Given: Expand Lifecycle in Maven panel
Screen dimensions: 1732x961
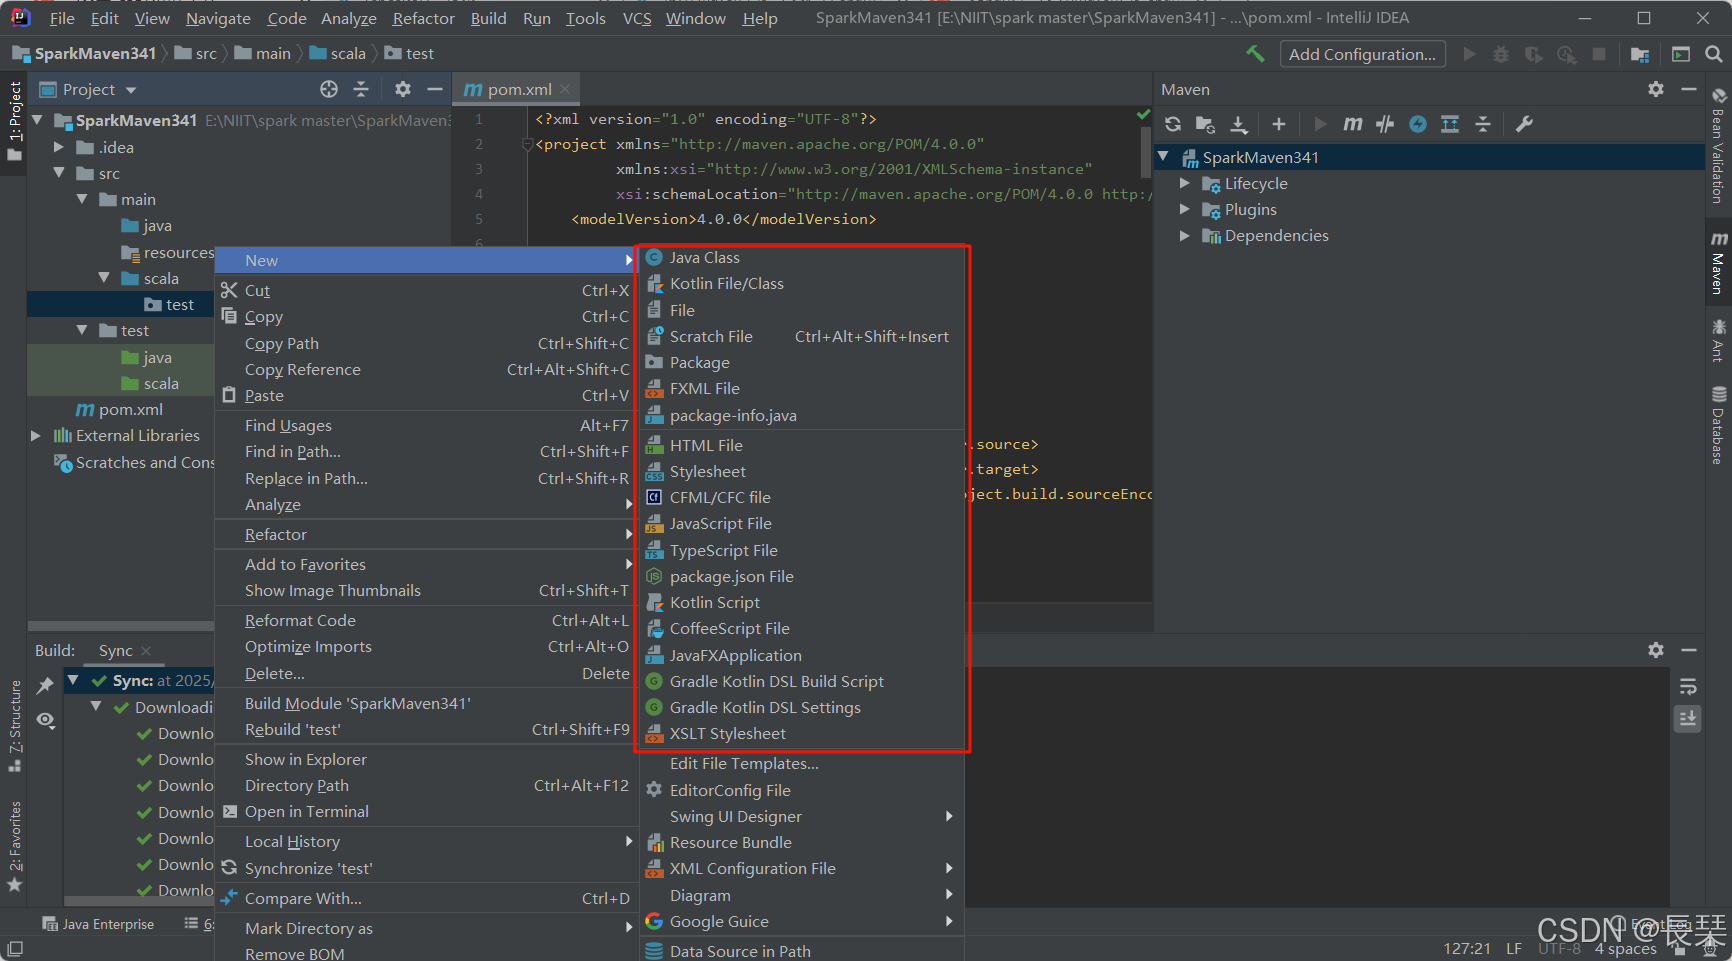Looking at the screenshot, I should 1185,183.
